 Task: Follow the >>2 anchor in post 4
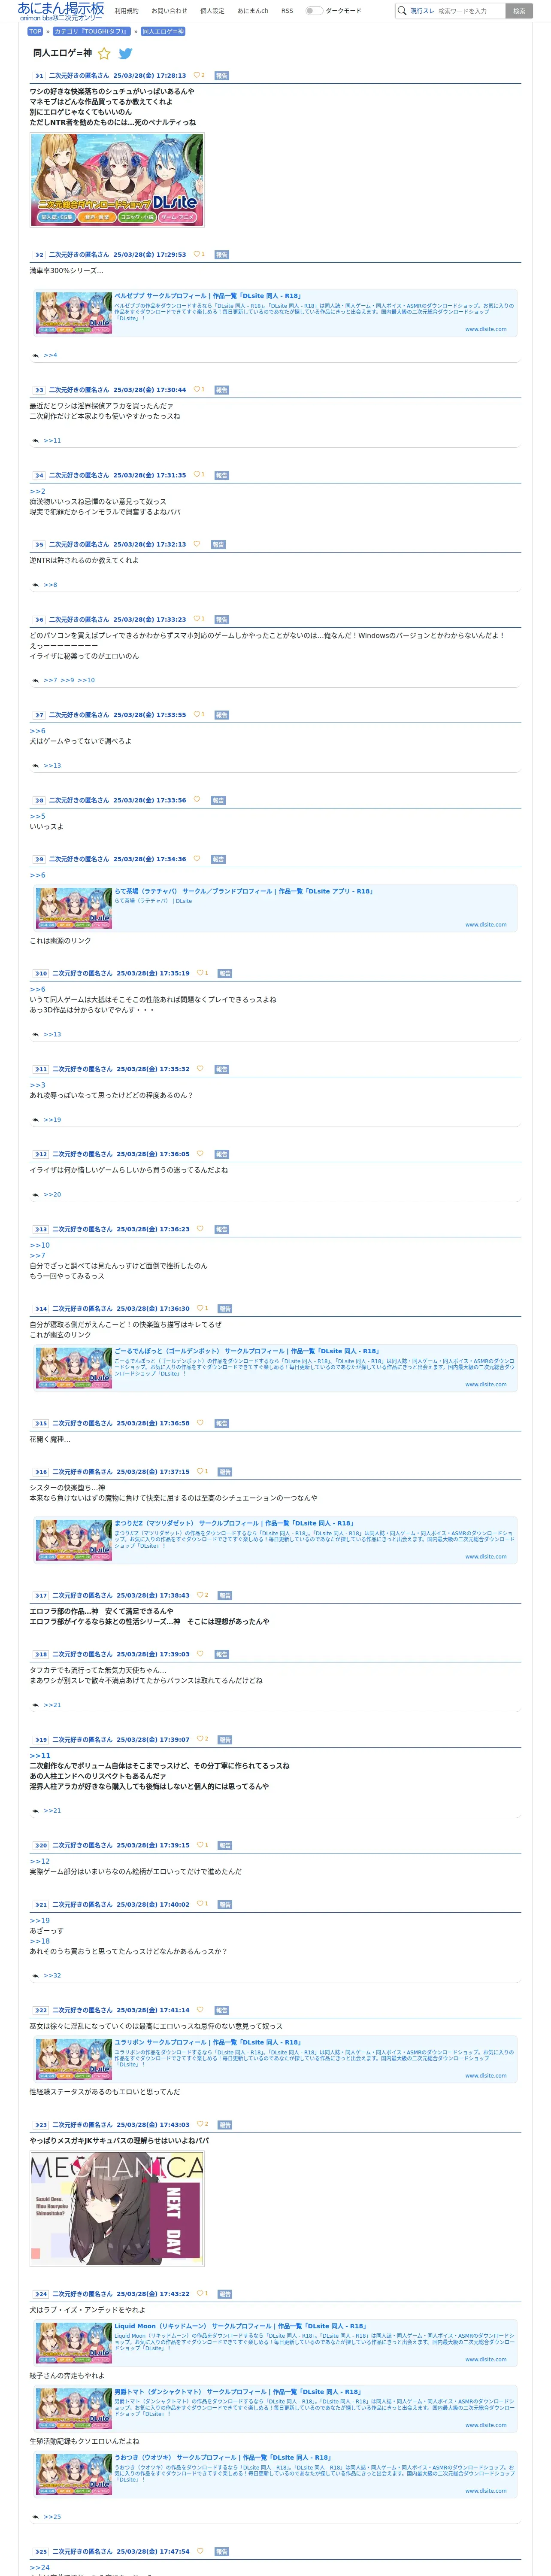coord(37,491)
